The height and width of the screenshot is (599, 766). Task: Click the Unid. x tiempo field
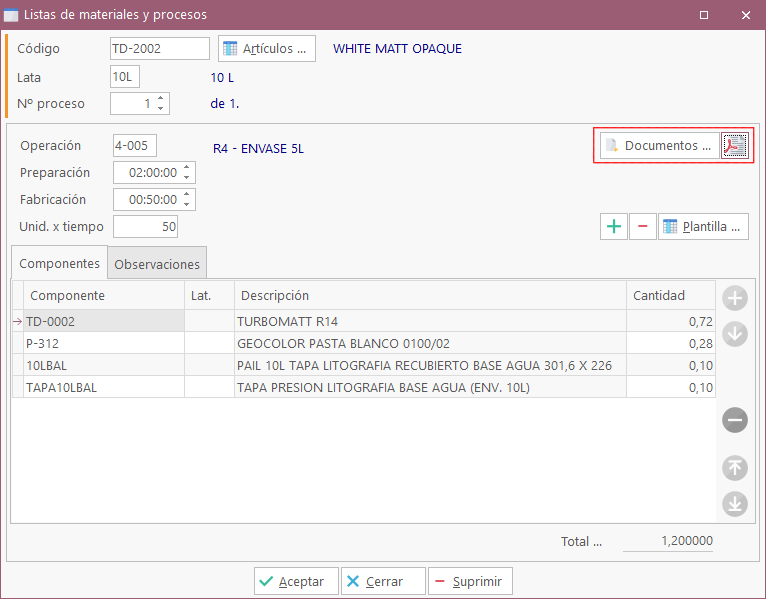click(x=146, y=227)
